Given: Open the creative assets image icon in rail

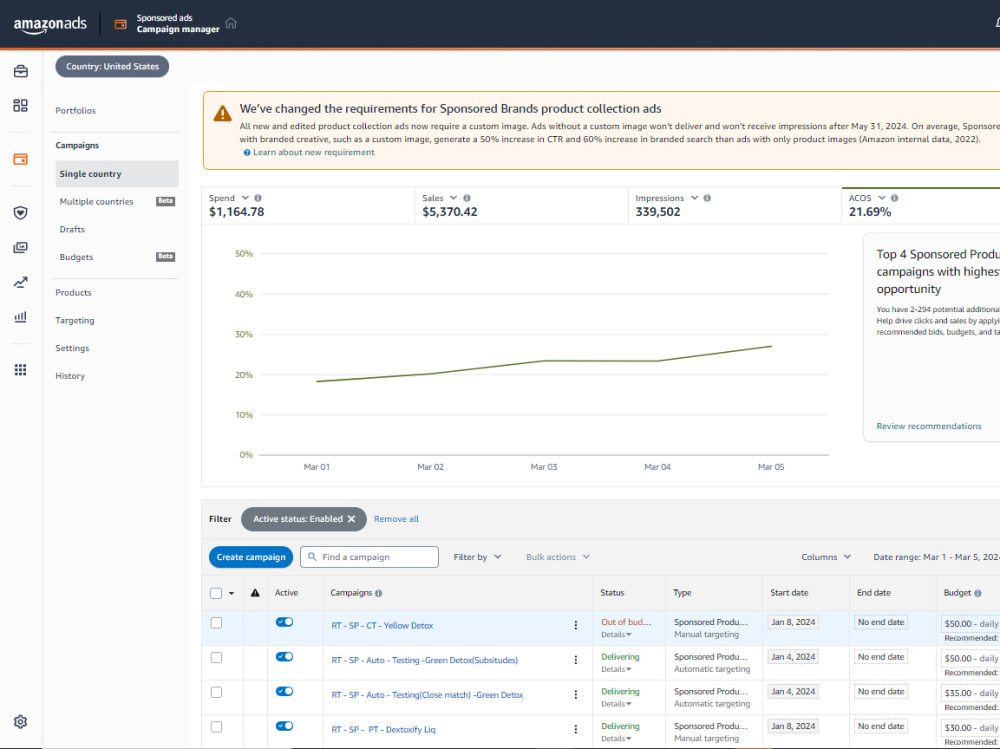Looking at the screenshot, I should pos(20,248).
